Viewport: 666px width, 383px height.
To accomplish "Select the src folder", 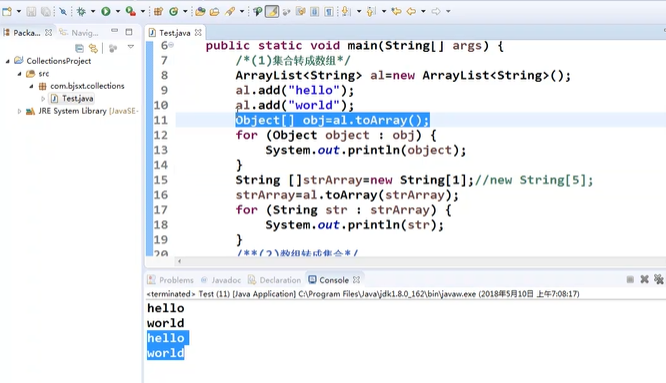I will (x=44, y=73).
